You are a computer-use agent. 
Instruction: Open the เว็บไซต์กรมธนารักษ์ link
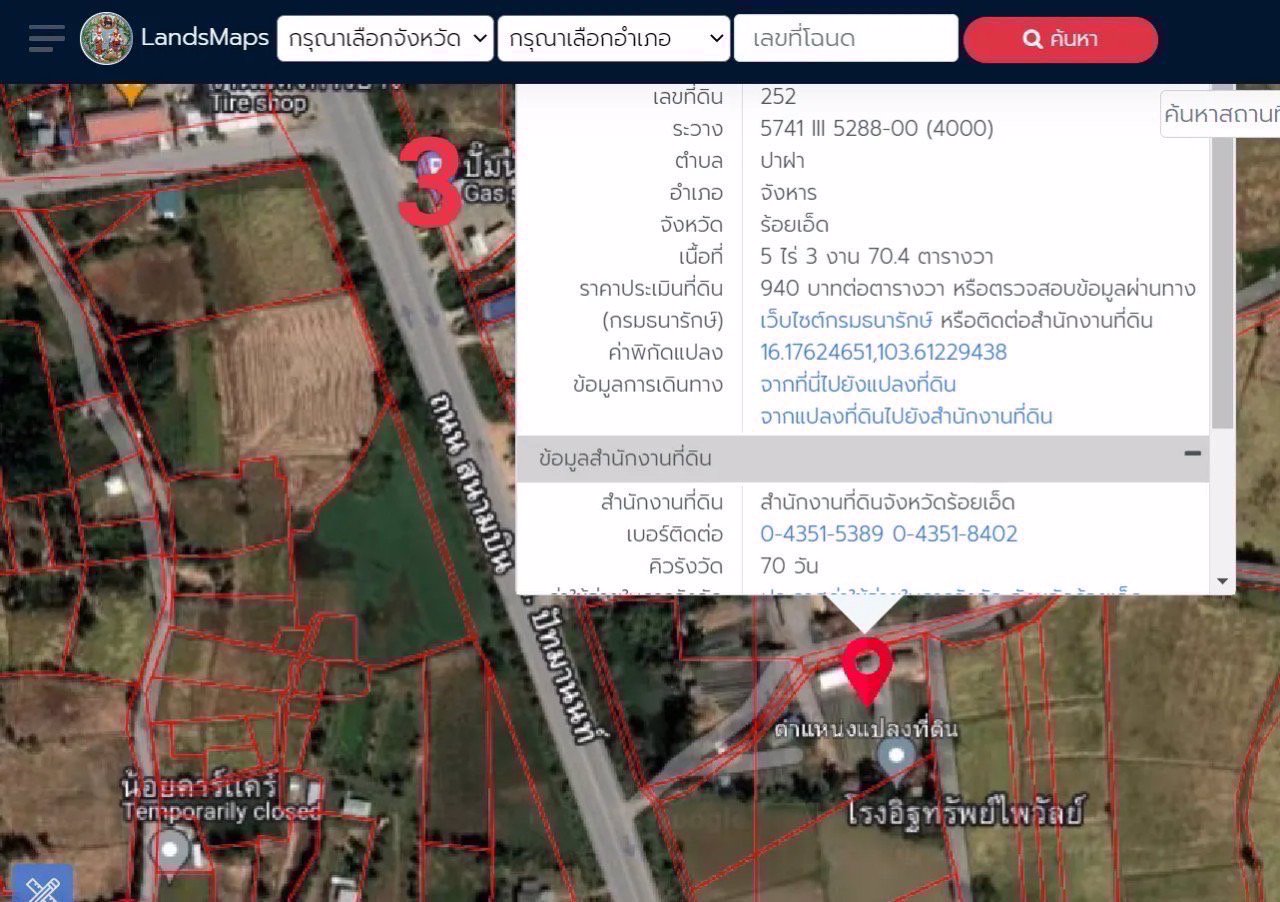pos(846,321)
